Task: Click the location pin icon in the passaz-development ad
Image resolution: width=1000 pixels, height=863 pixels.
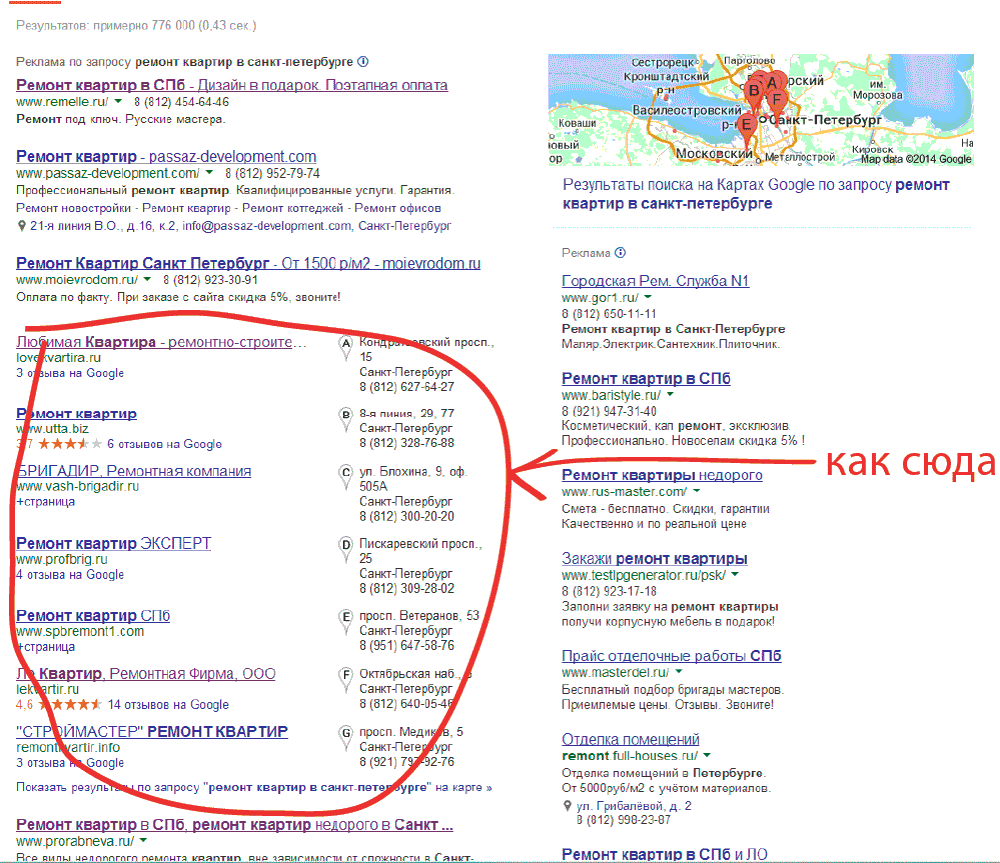Action: (22, 226)
